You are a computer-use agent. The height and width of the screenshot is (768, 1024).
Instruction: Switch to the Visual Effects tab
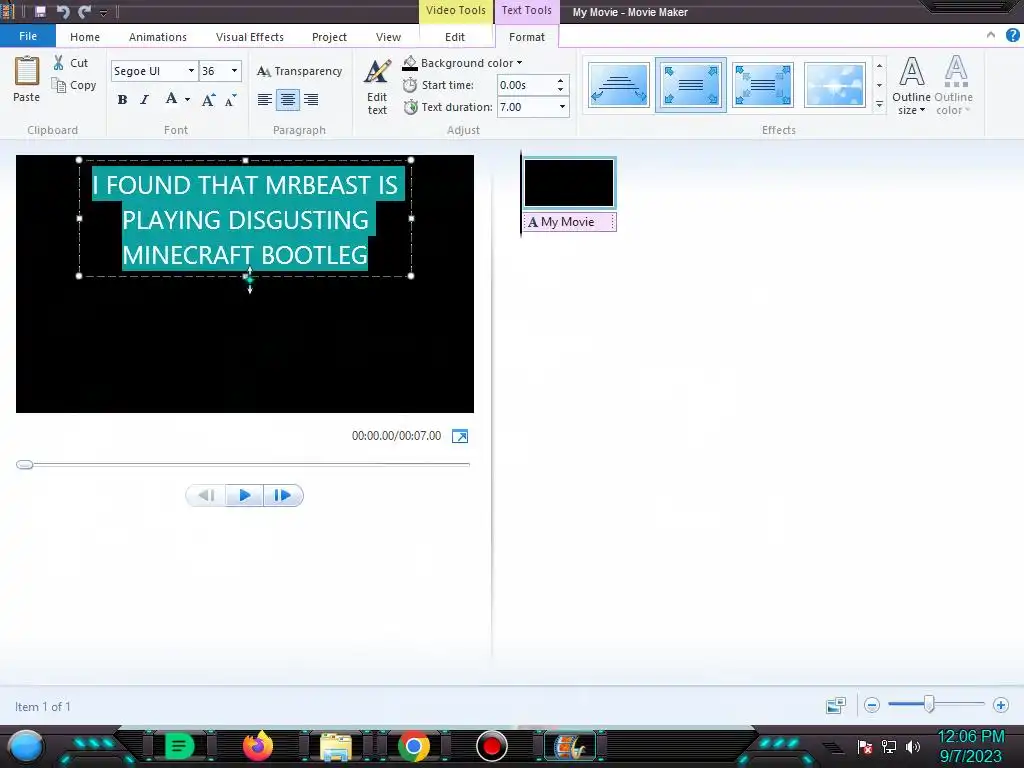[249, 37]
